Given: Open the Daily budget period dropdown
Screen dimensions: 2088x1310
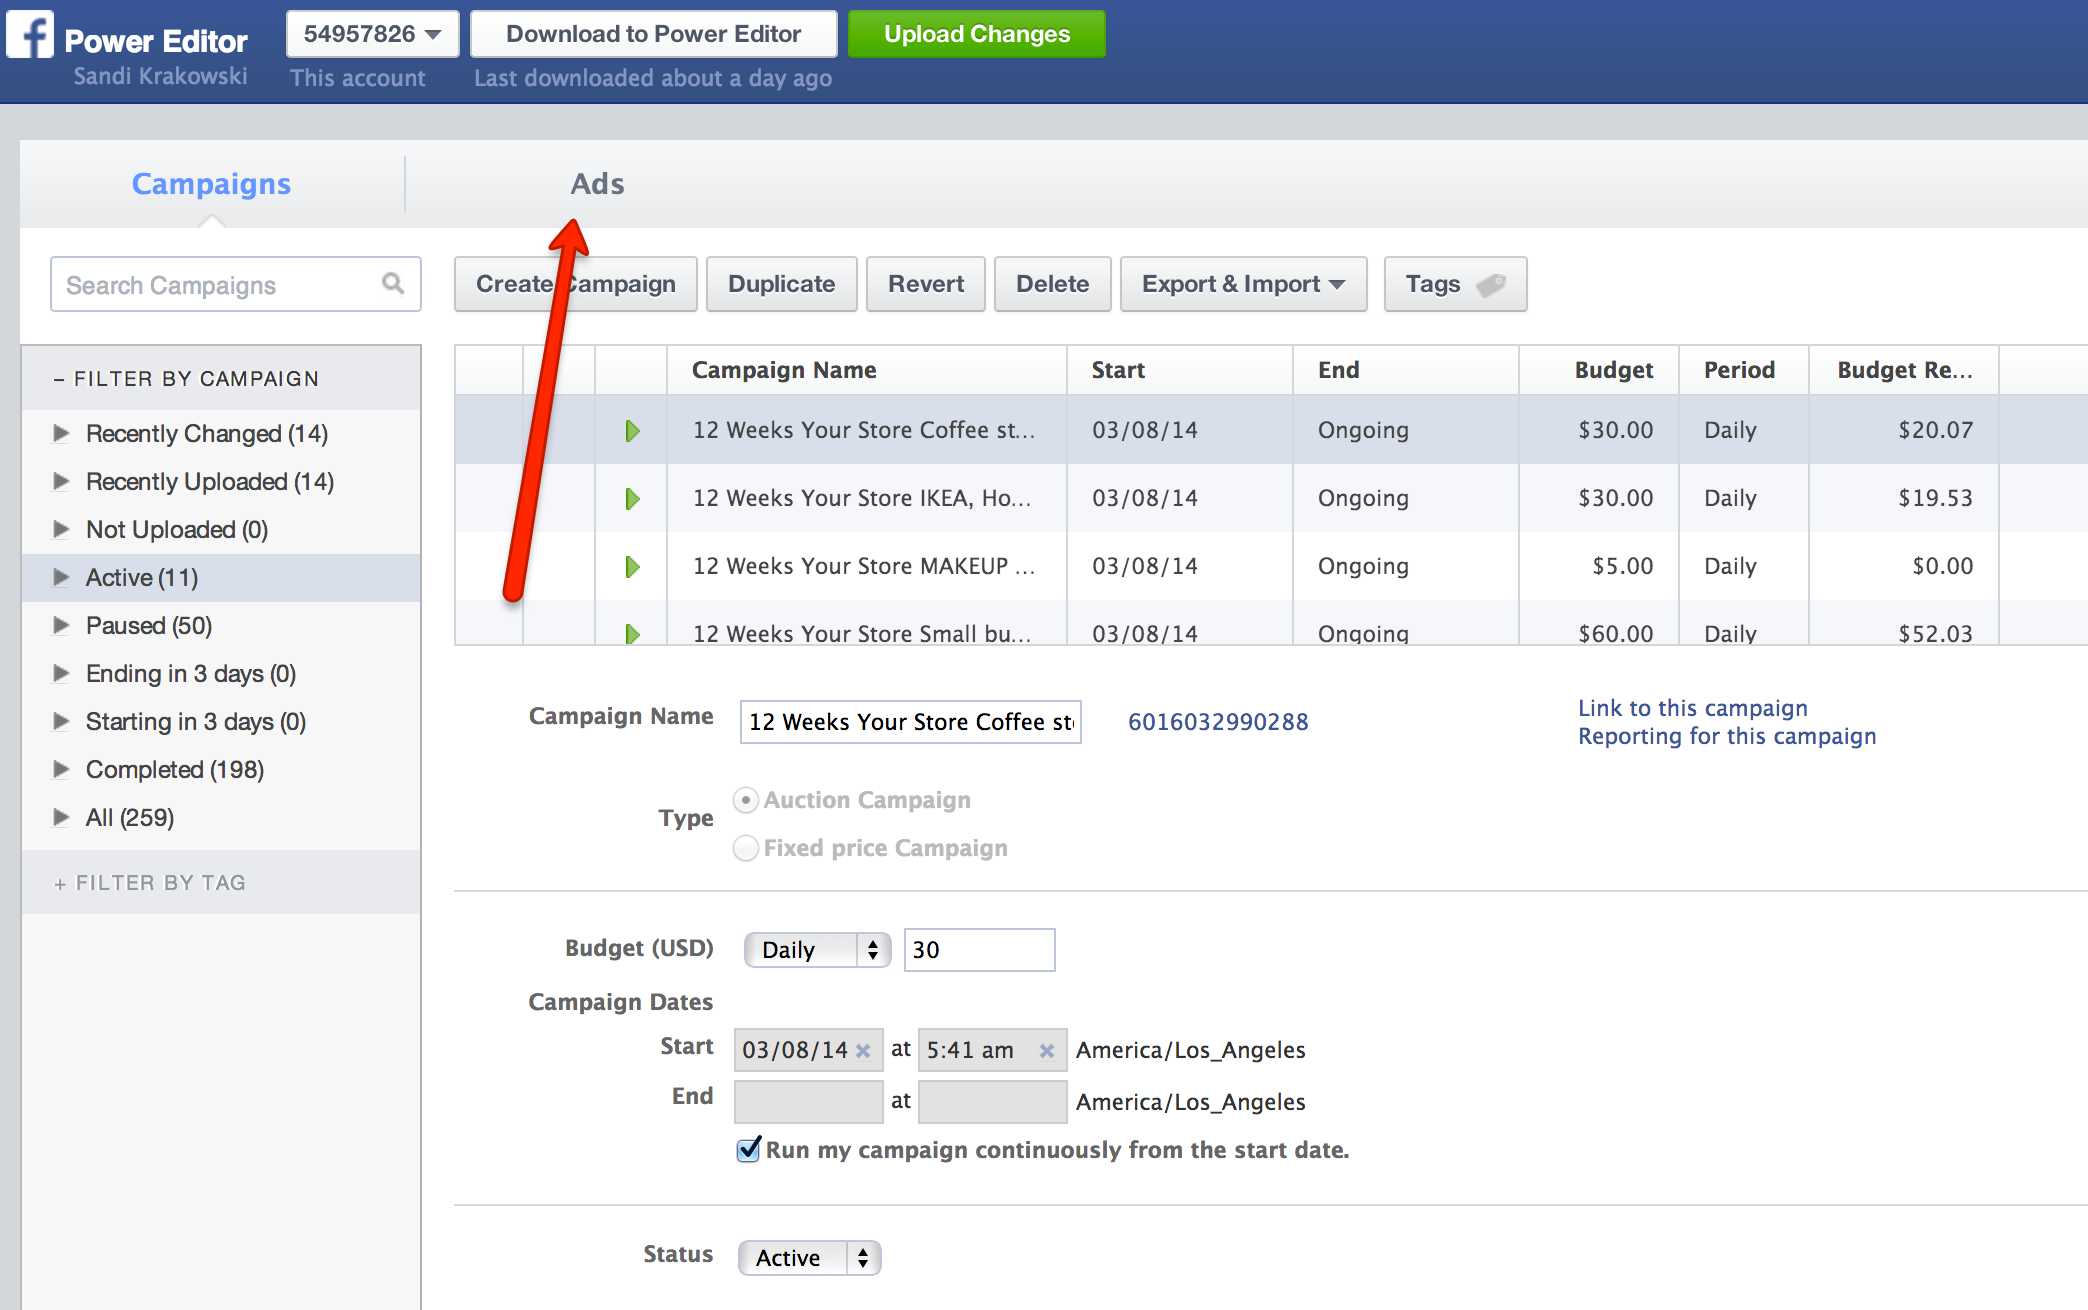Looking at the screenshot, I should pyautogui.click(x=817, y=950).
